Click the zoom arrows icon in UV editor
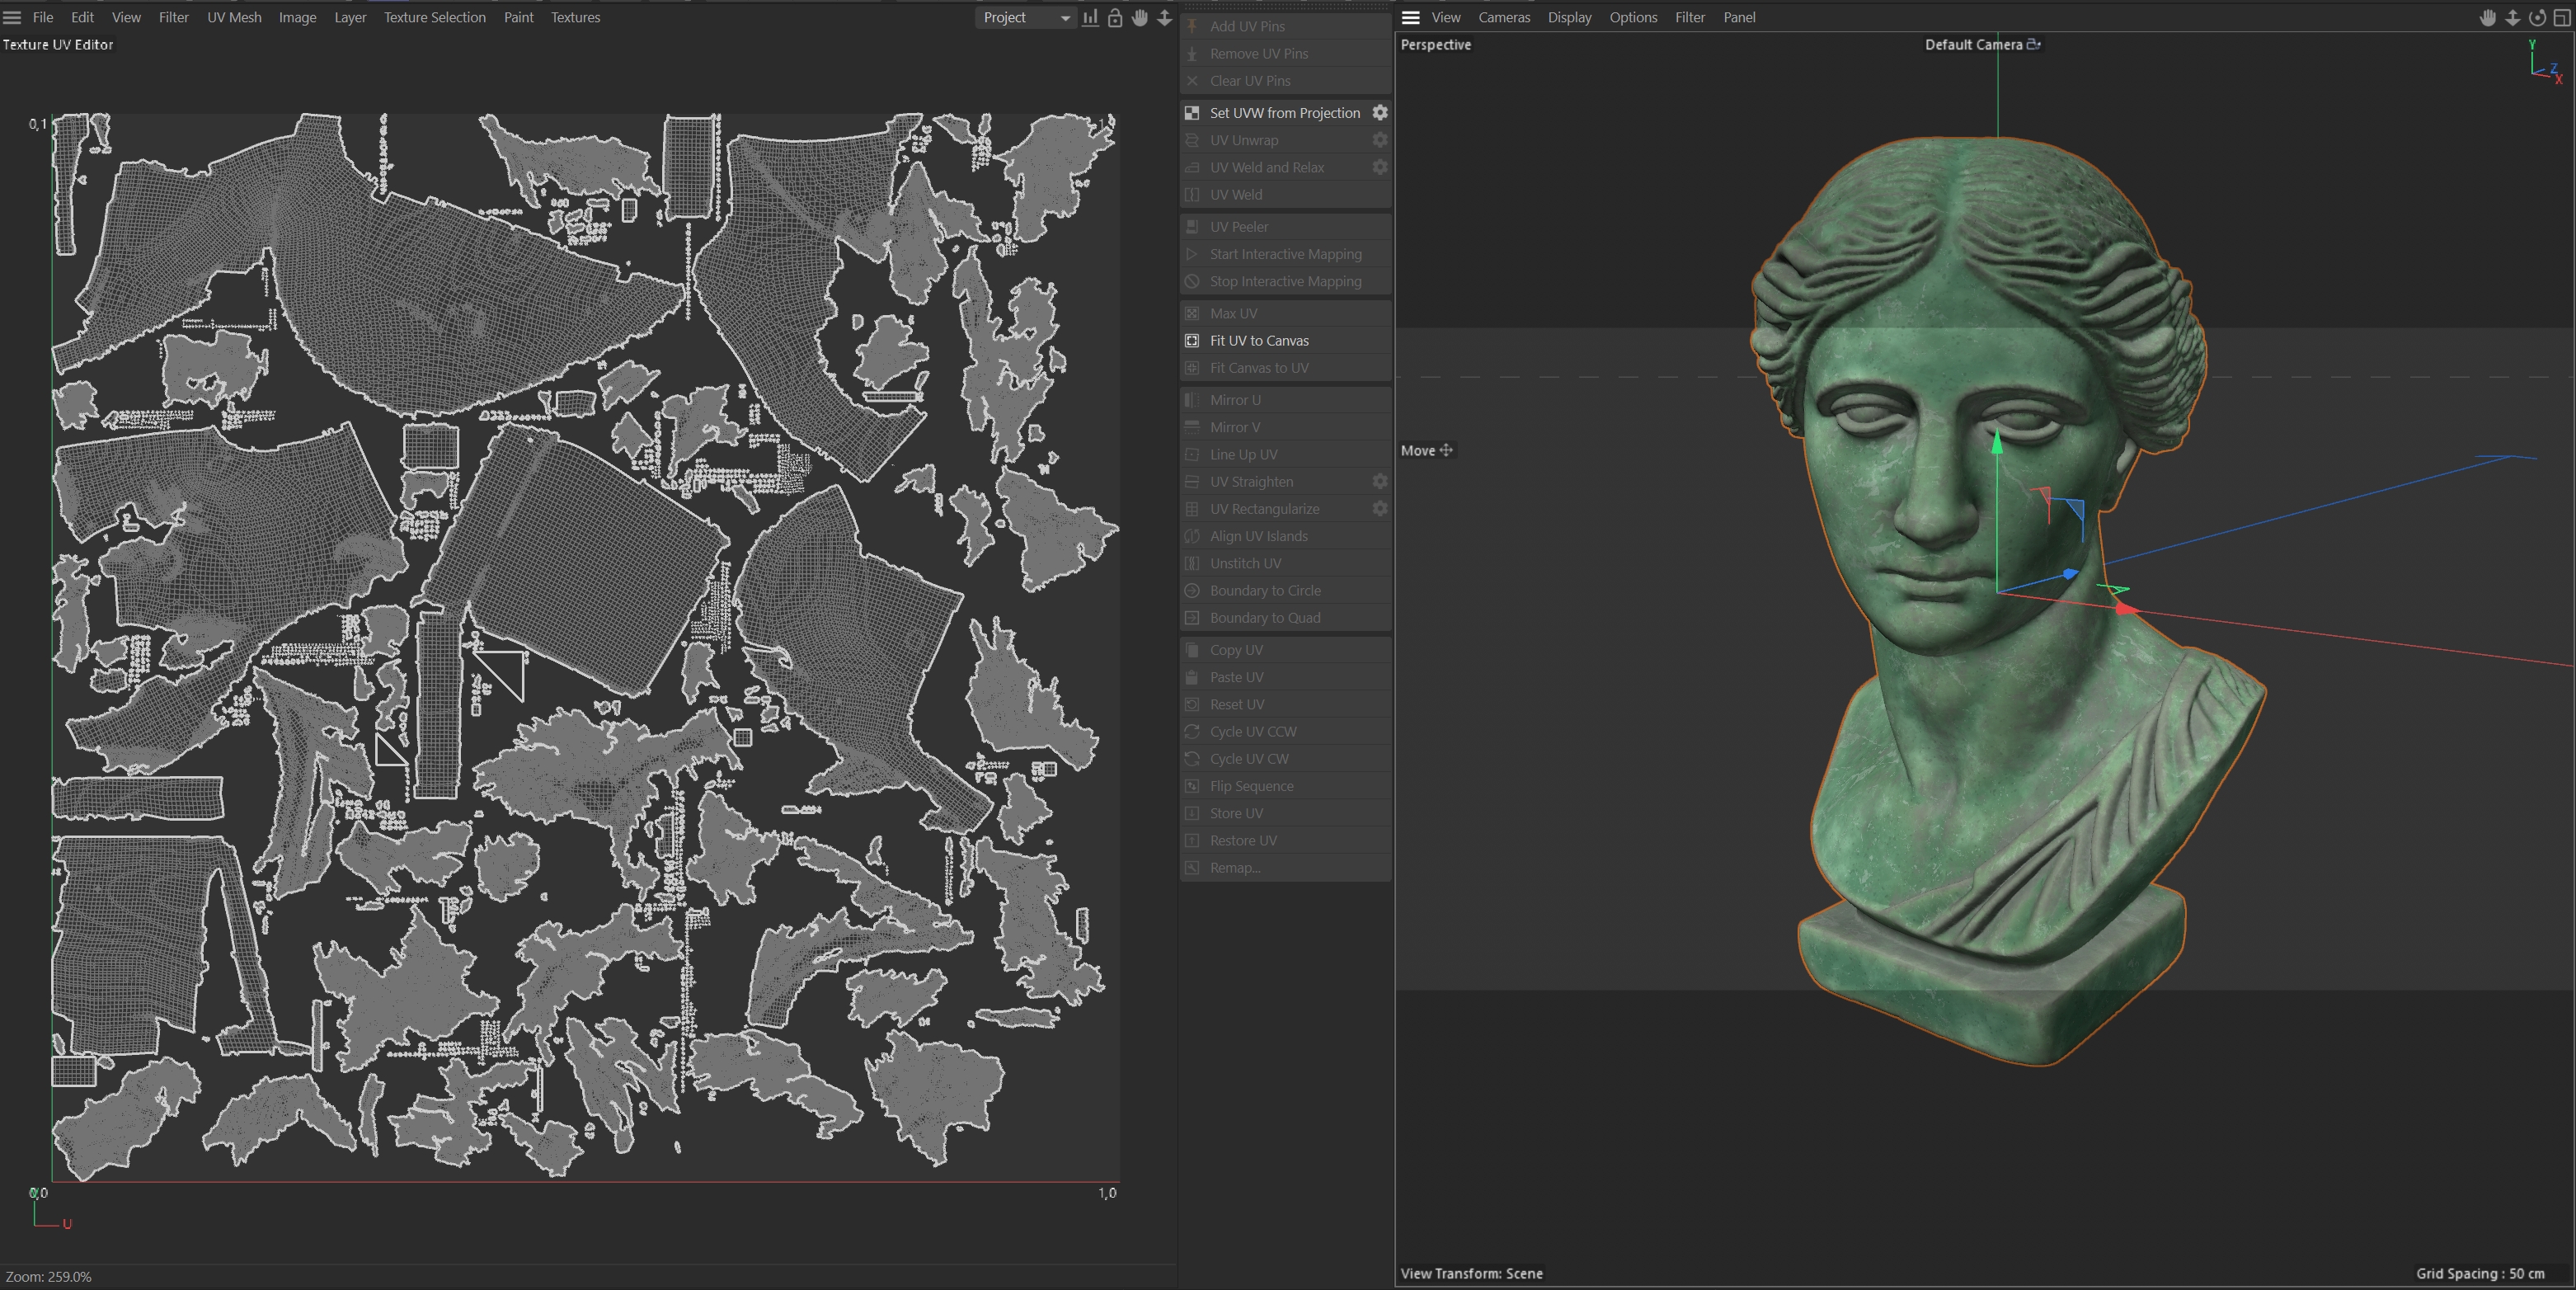This screenshot has width=2576, height=1290. tap(1164, 18)
